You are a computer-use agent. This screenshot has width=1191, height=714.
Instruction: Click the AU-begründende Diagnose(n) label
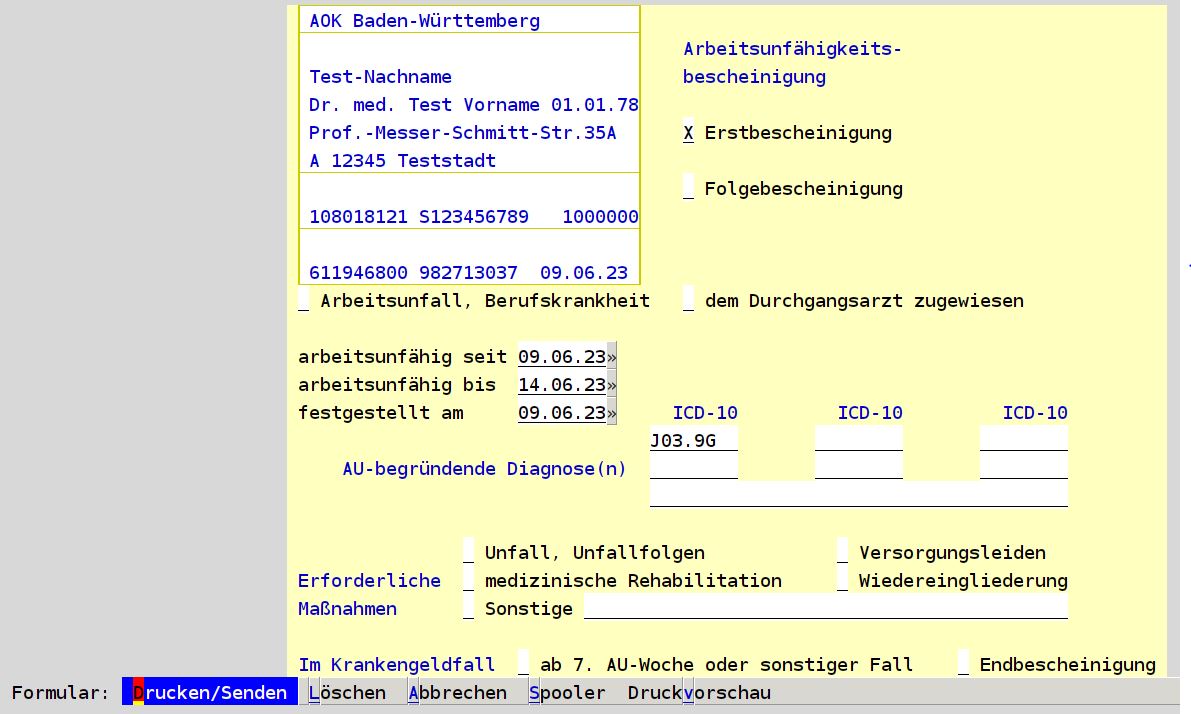[485, 469]
